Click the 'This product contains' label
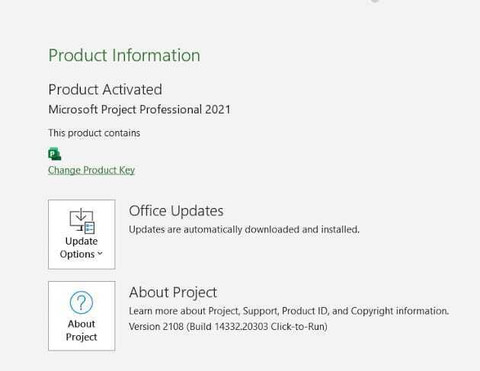The height and width of the screenshot is (371, 480). 94,133
